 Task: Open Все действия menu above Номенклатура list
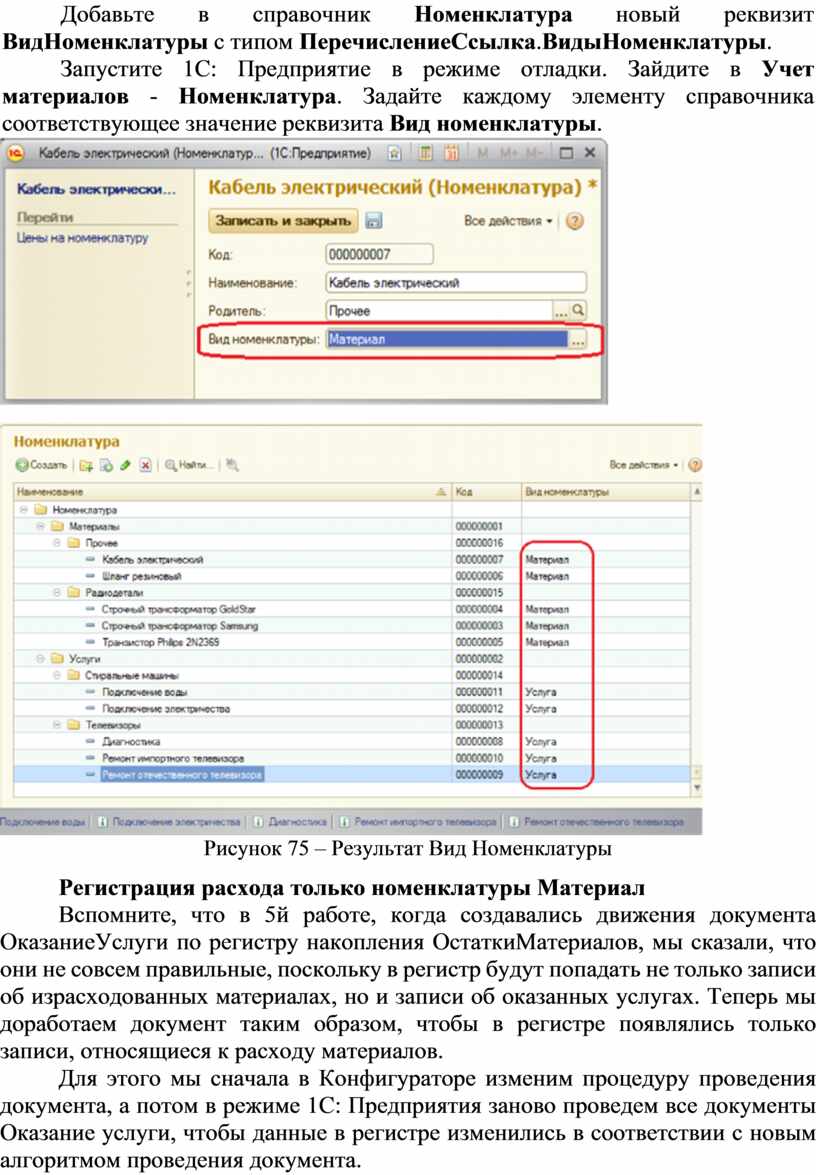click(645, 465)
